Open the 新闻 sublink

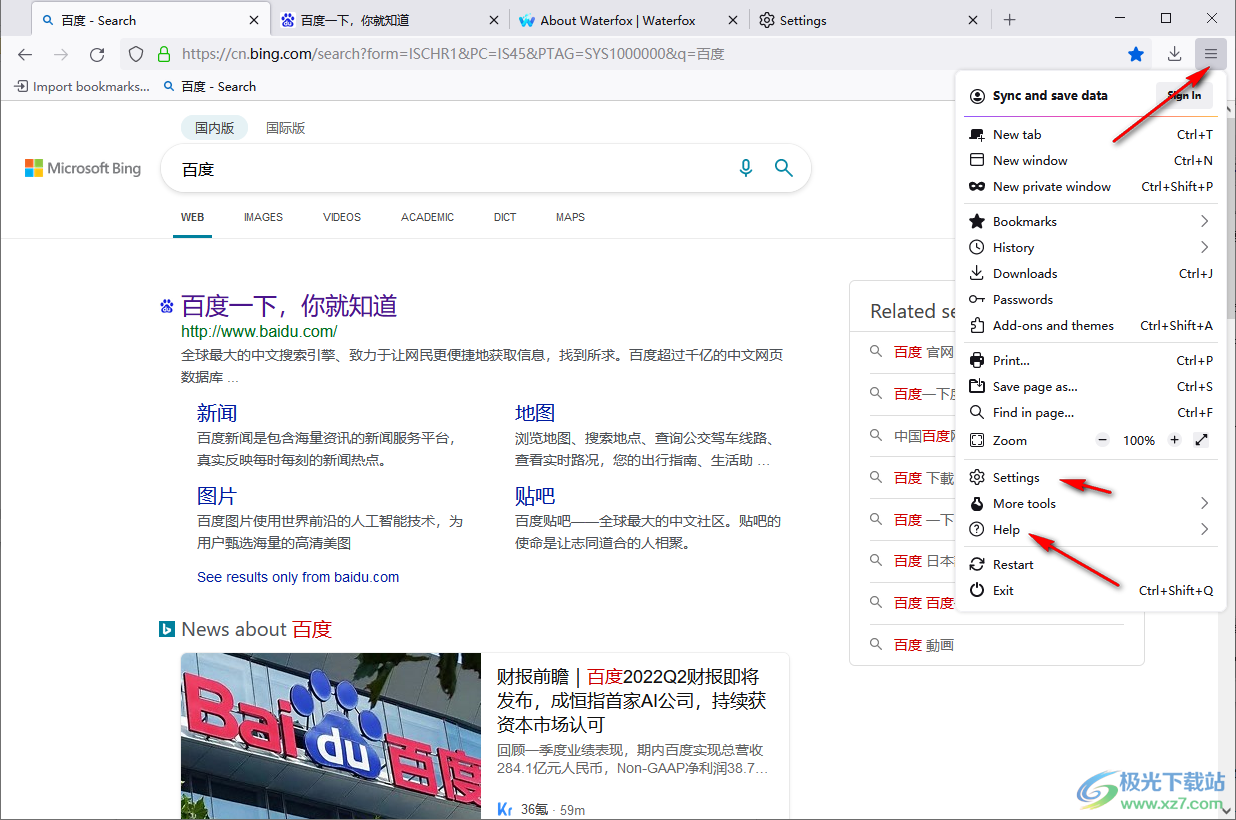pyautogui.click(x=217, y=413)
